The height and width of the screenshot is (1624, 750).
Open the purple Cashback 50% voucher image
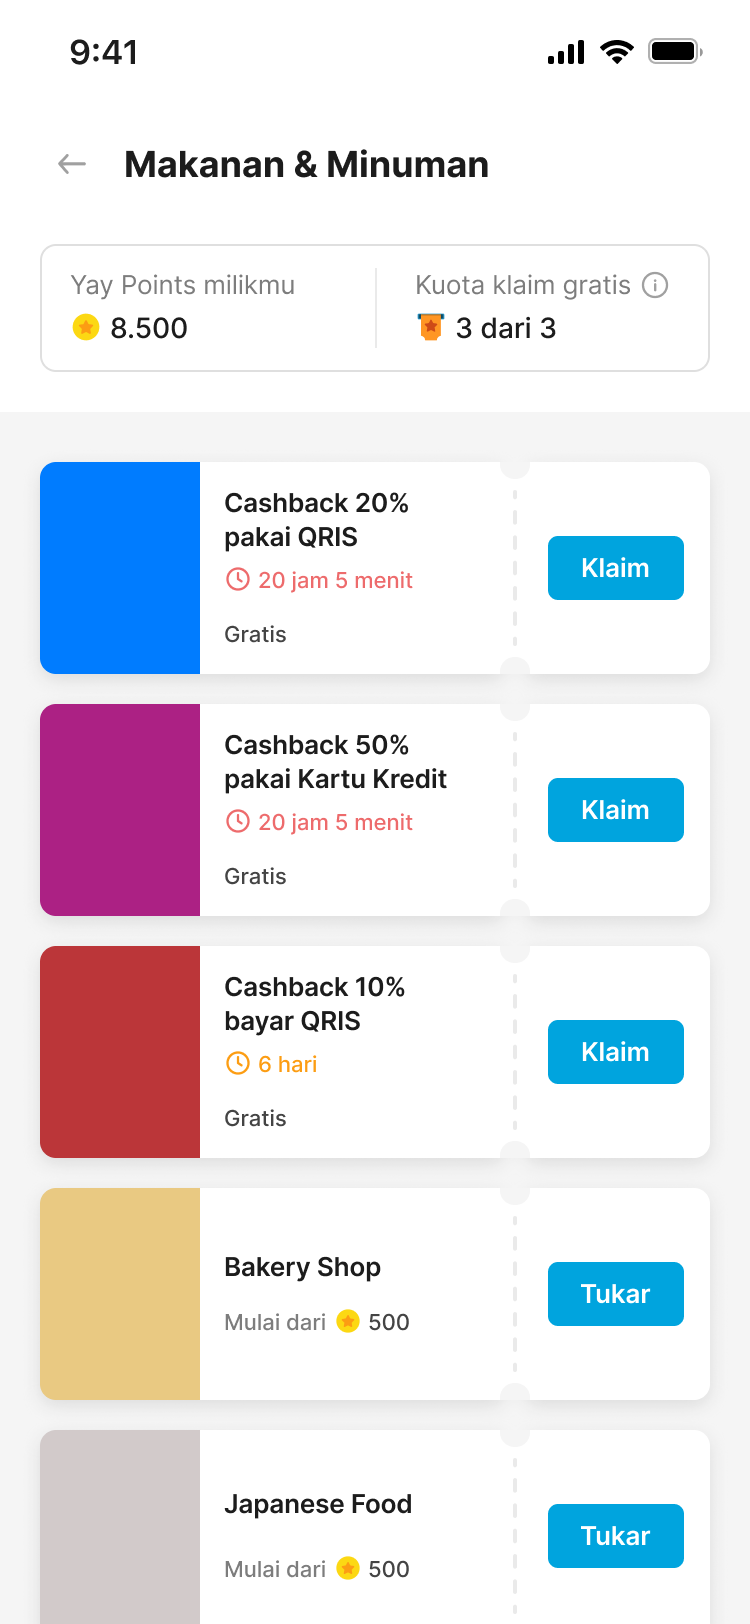pyautogui.click(x=120, y=810)
